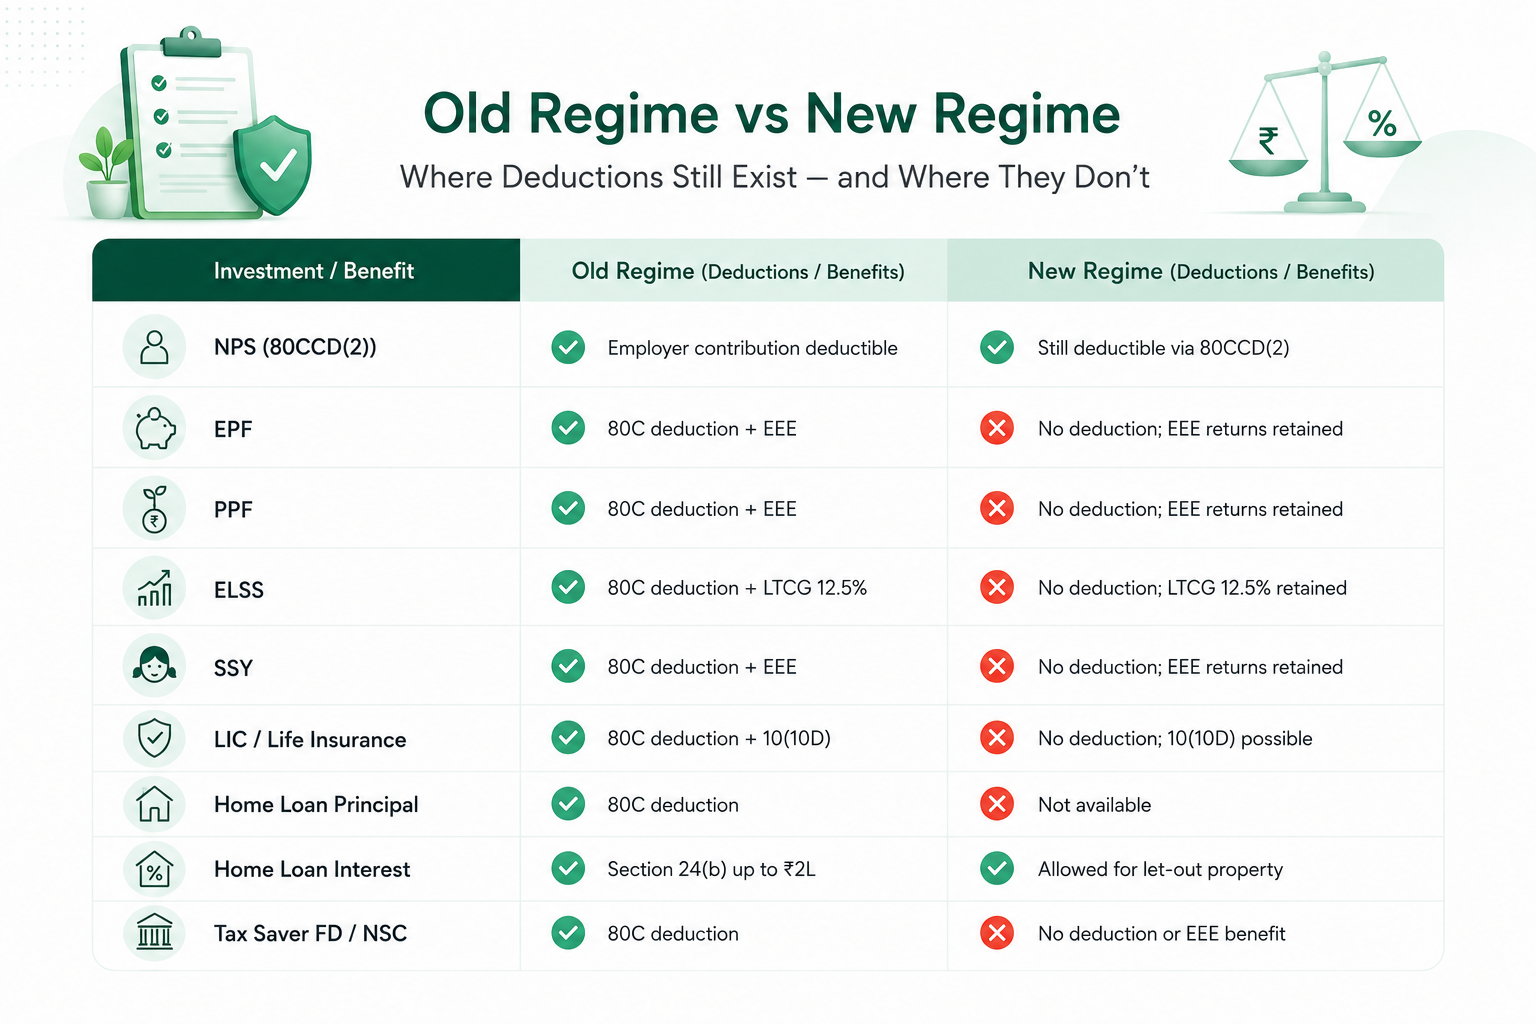Click the SSY row label
The height and width of the screenshot is (1024, 1536).
pyautogui.click(x=233, y=668)
